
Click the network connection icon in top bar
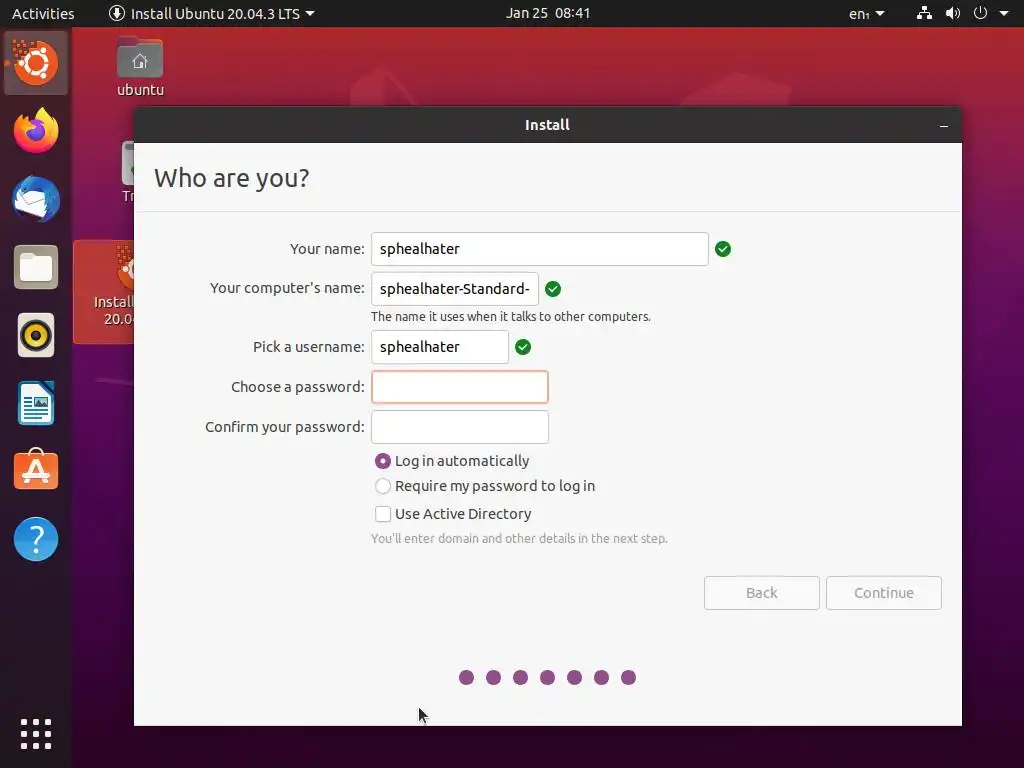point(924,13)
